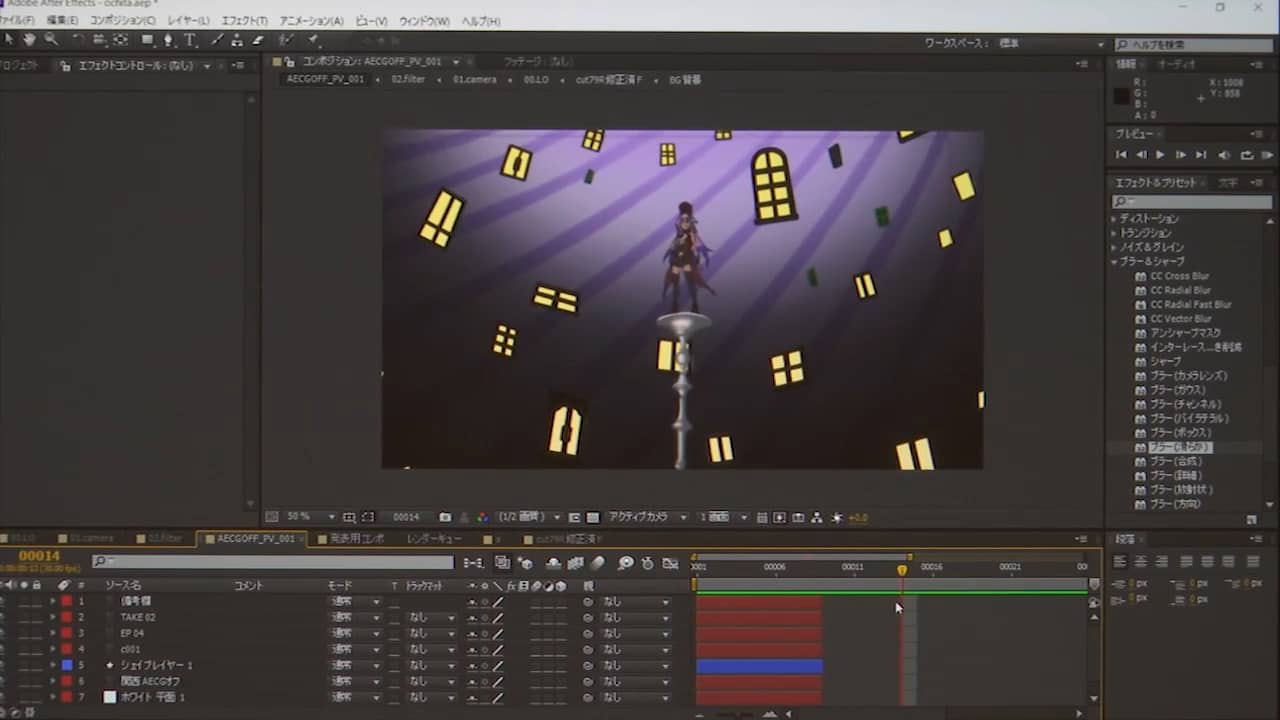Click the Auto-keyframe stopwatch icon in timeline
This screenshot has width=1280, height=720.
click(x=647, y=563)
